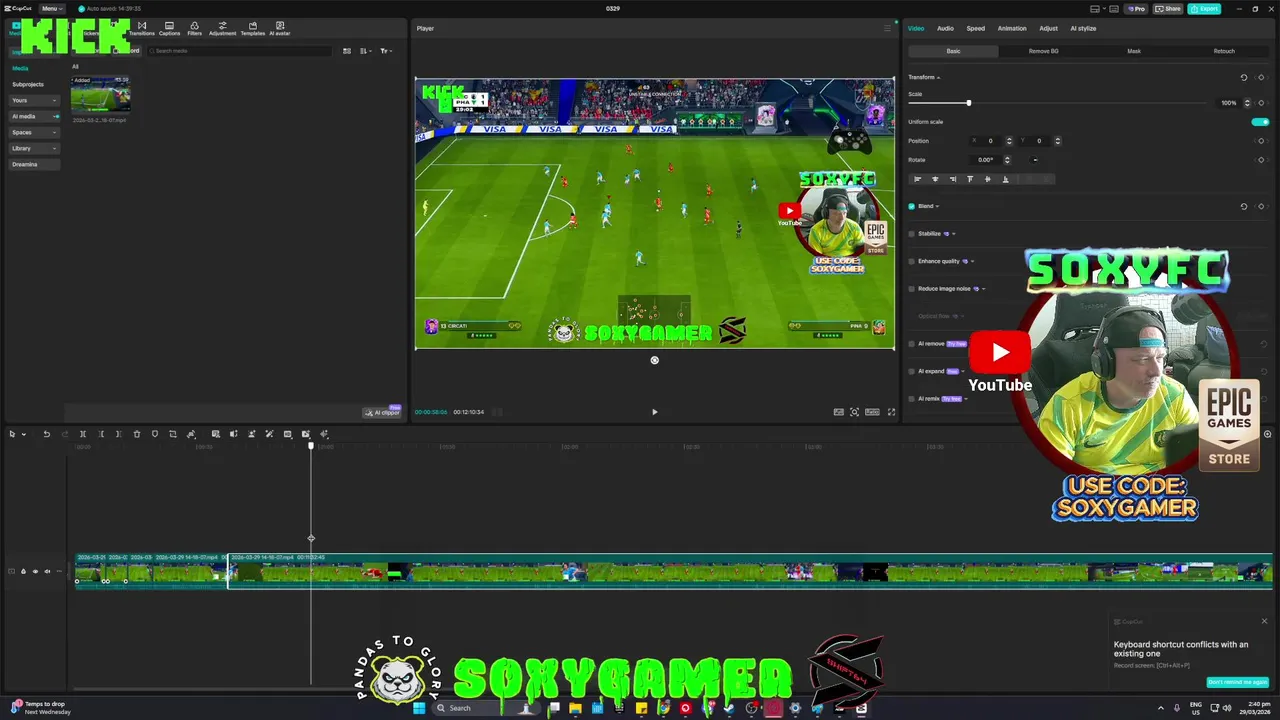Play the preview video
Viewport: 1280px width, 720px height.
click(655, 412)
